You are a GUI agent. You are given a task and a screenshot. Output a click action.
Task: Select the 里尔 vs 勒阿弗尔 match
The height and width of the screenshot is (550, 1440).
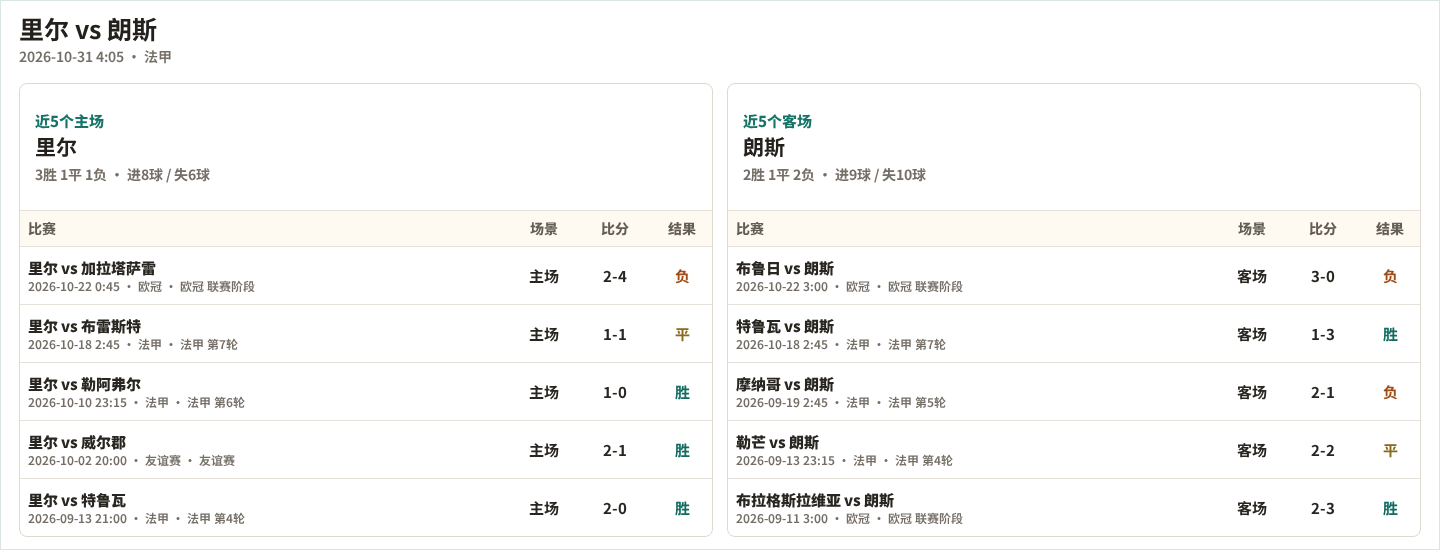point(366,392)
